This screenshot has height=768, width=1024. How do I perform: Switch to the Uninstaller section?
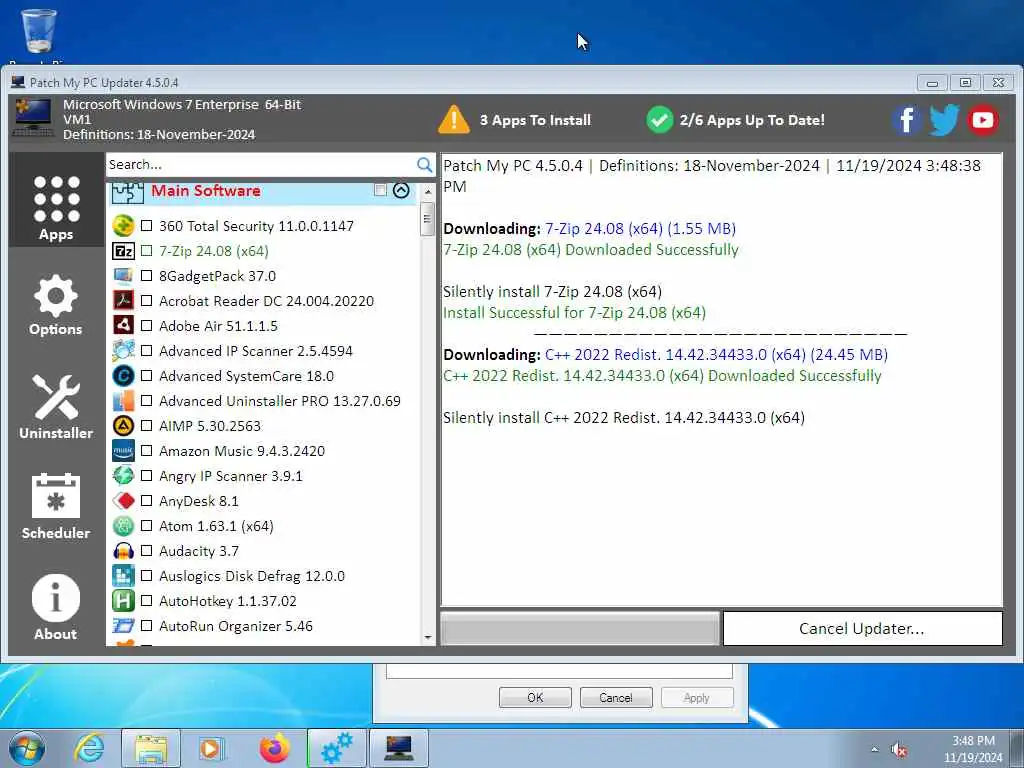point(56,407)
